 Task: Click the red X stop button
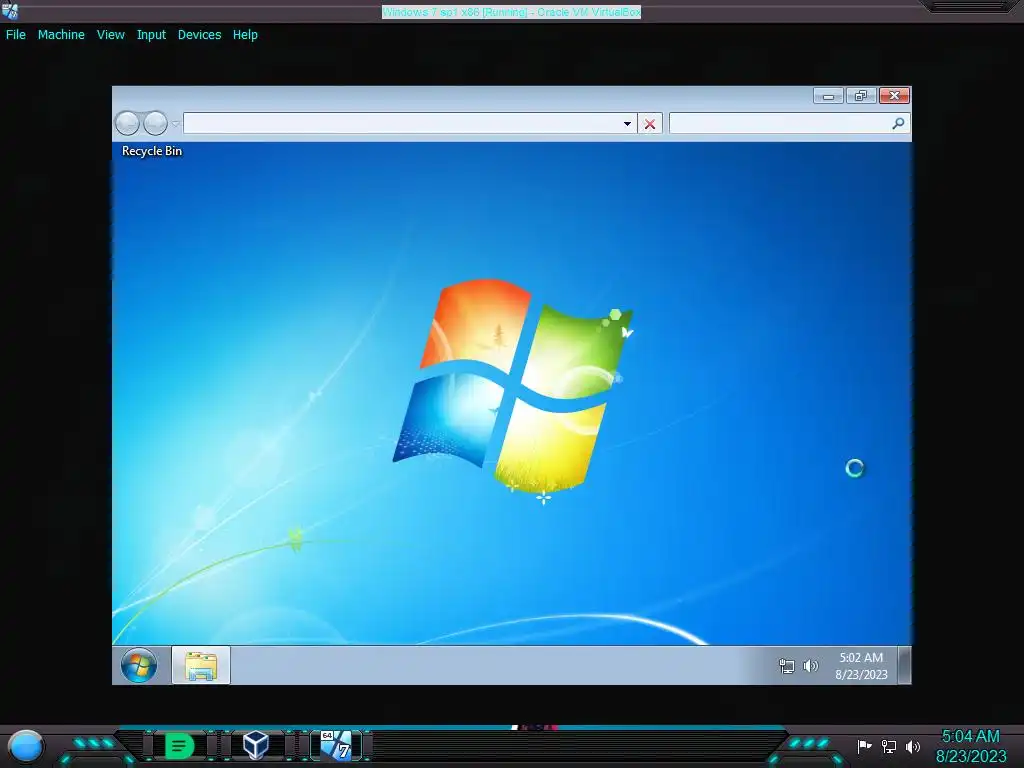[x=650, y=123]
